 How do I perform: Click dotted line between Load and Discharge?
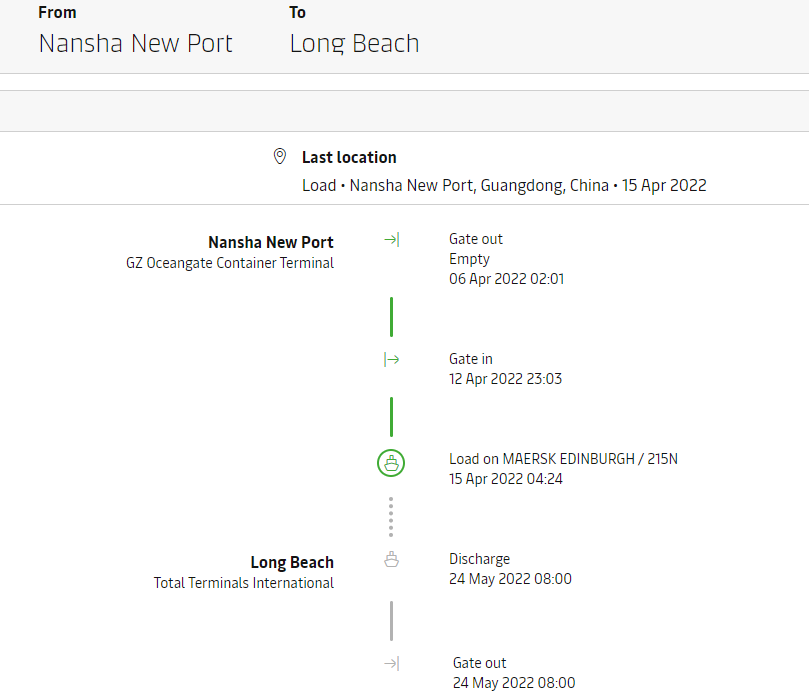[391, 517]
